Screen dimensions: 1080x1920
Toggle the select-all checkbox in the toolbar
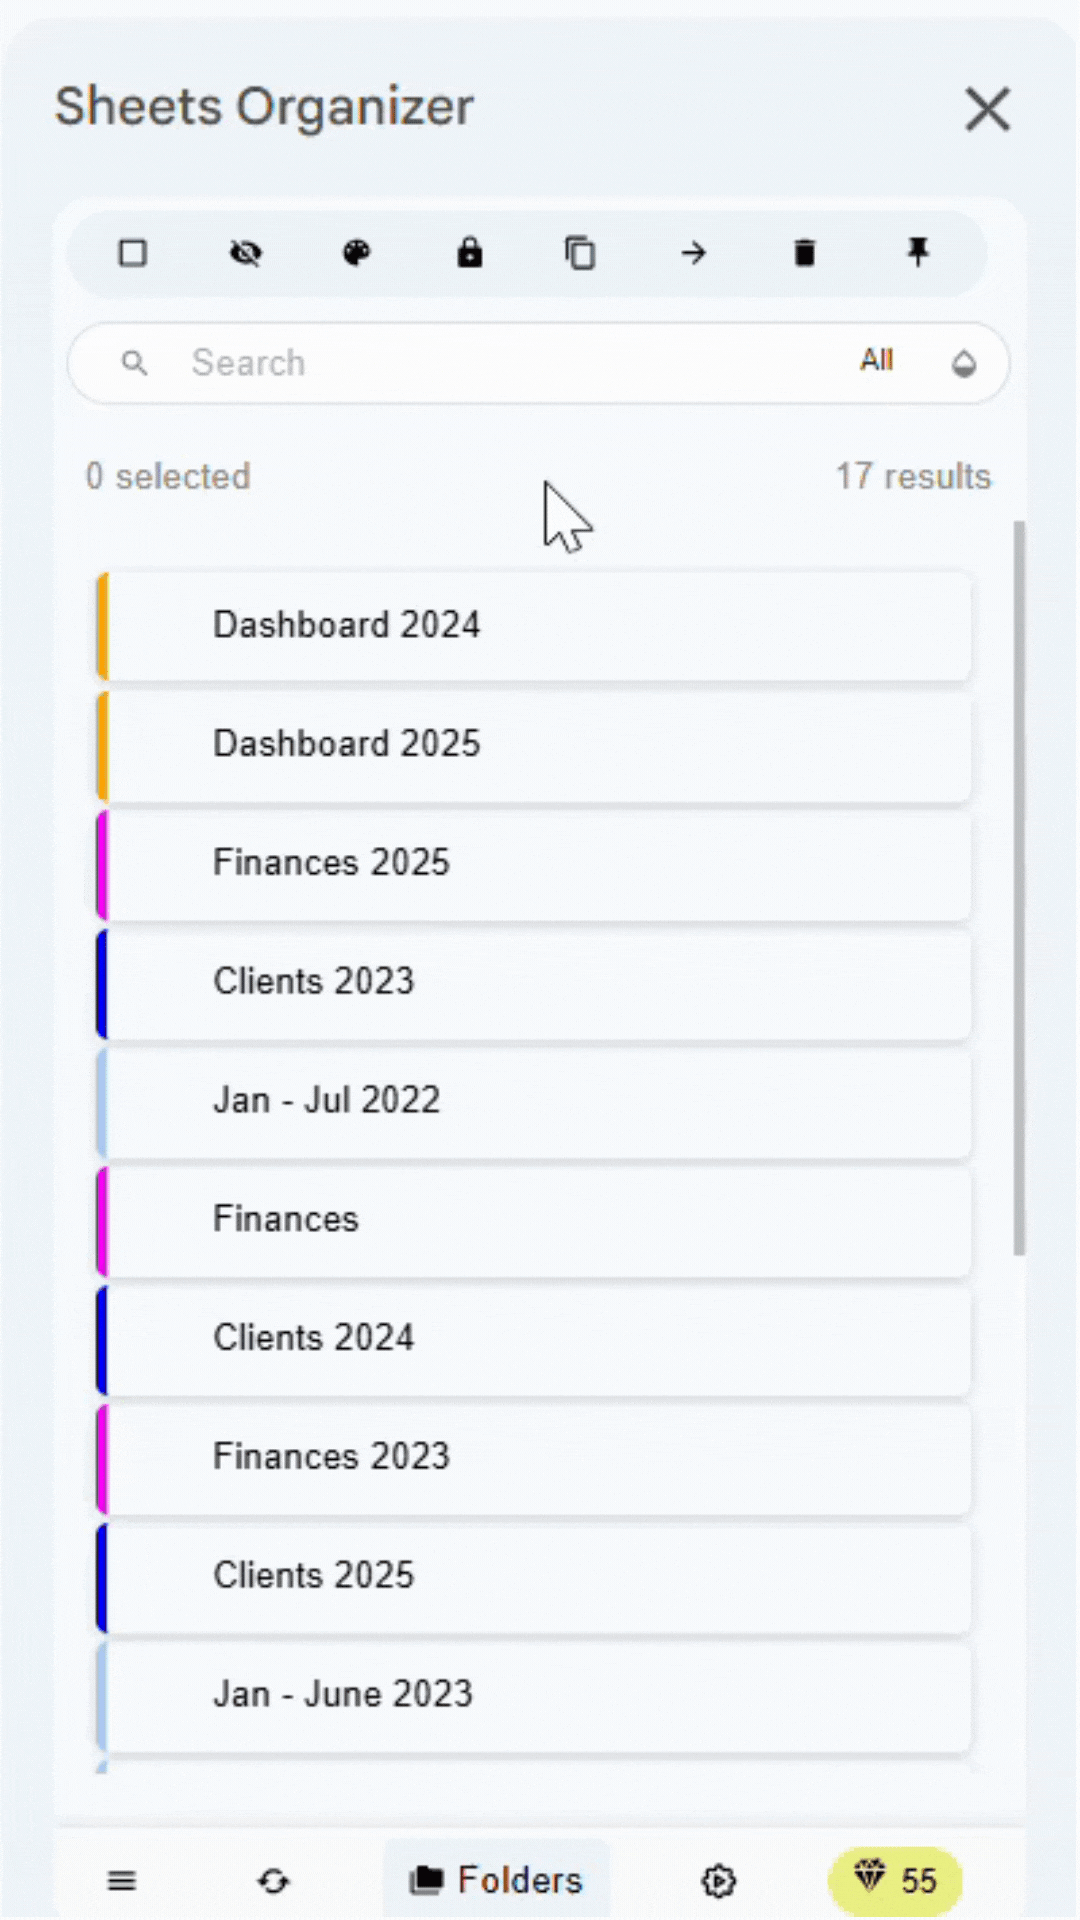(132, 253)
